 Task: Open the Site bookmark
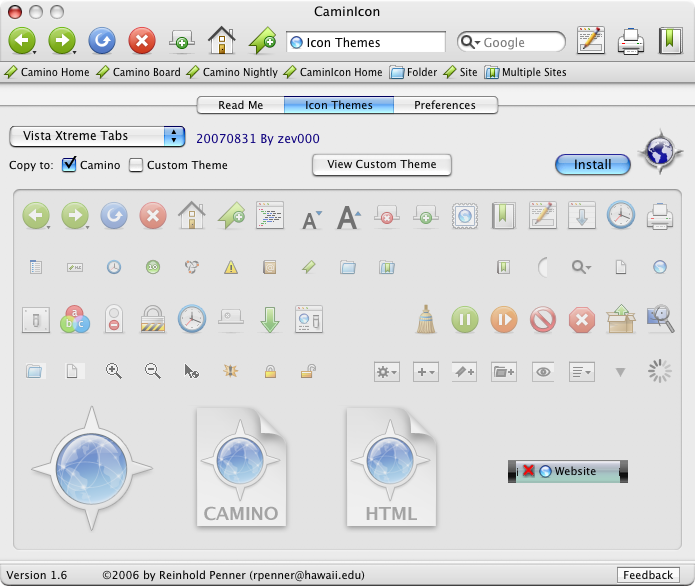click(460, 72)
